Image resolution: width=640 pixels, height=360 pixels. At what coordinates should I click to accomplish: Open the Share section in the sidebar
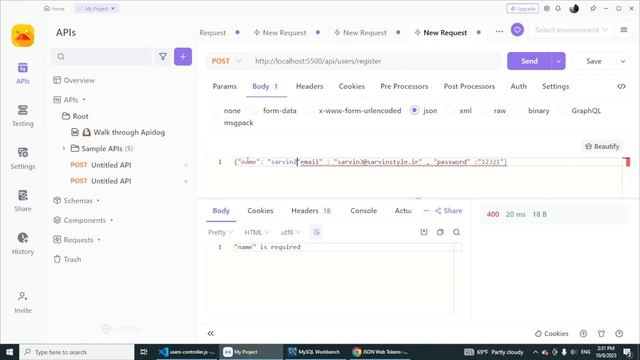coord(23,201)
